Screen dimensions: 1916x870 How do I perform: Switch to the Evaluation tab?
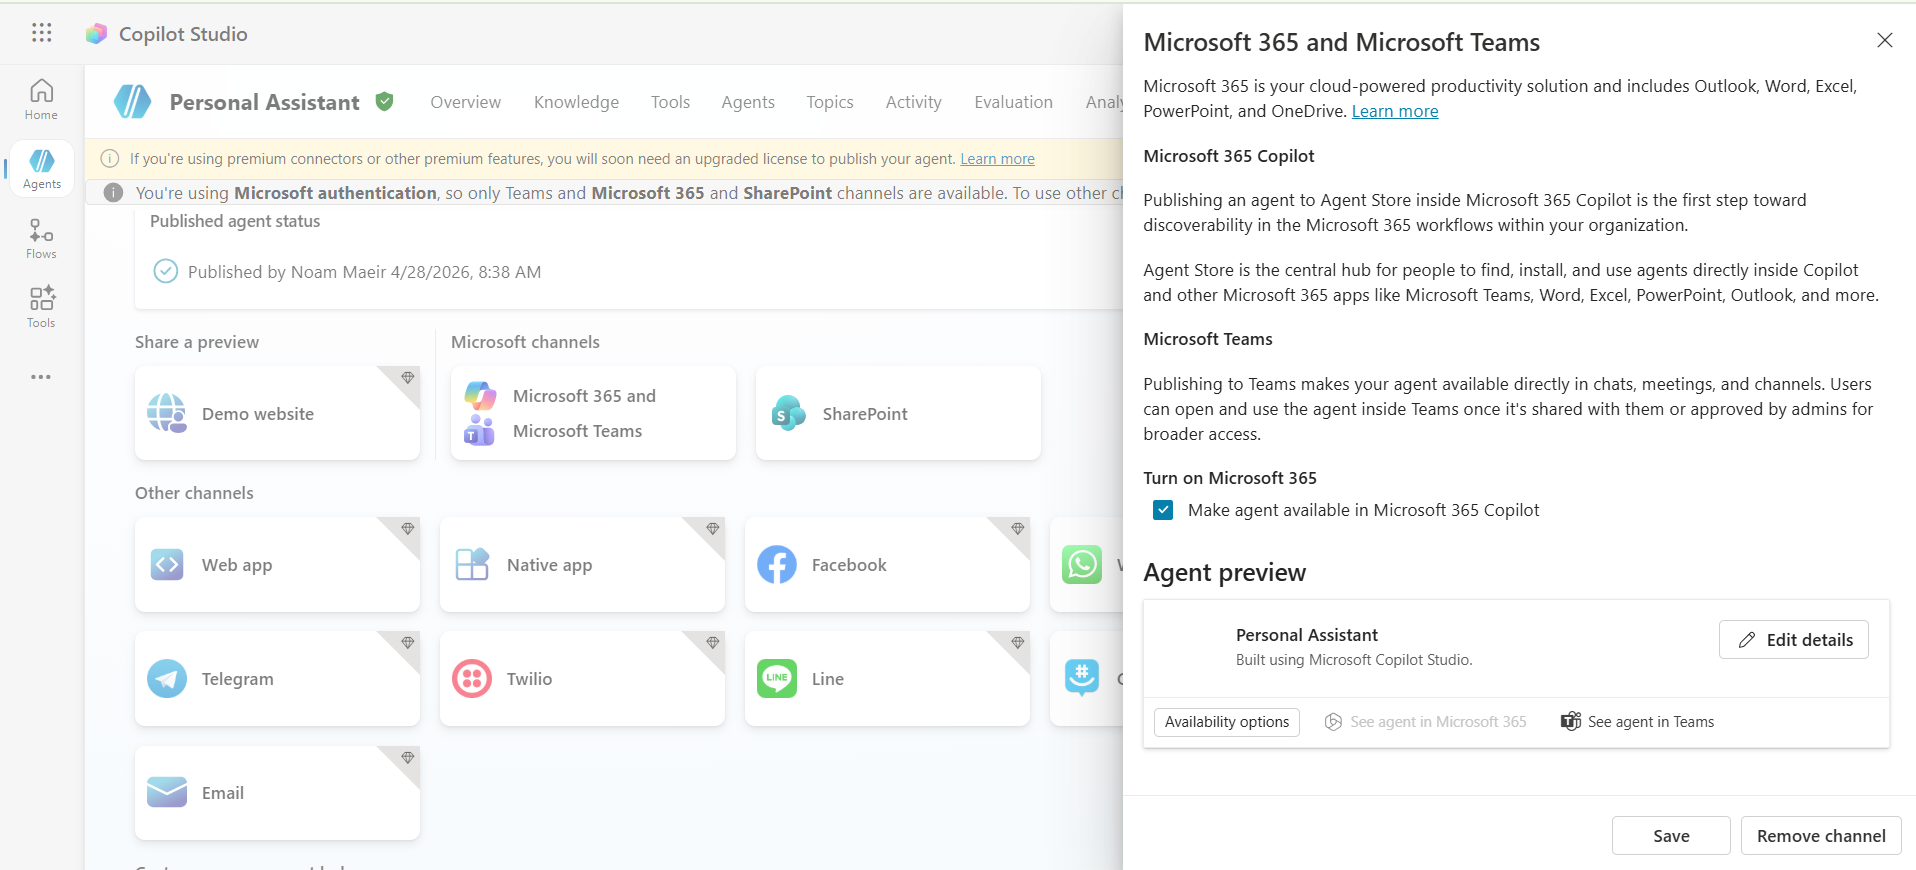1014,102
